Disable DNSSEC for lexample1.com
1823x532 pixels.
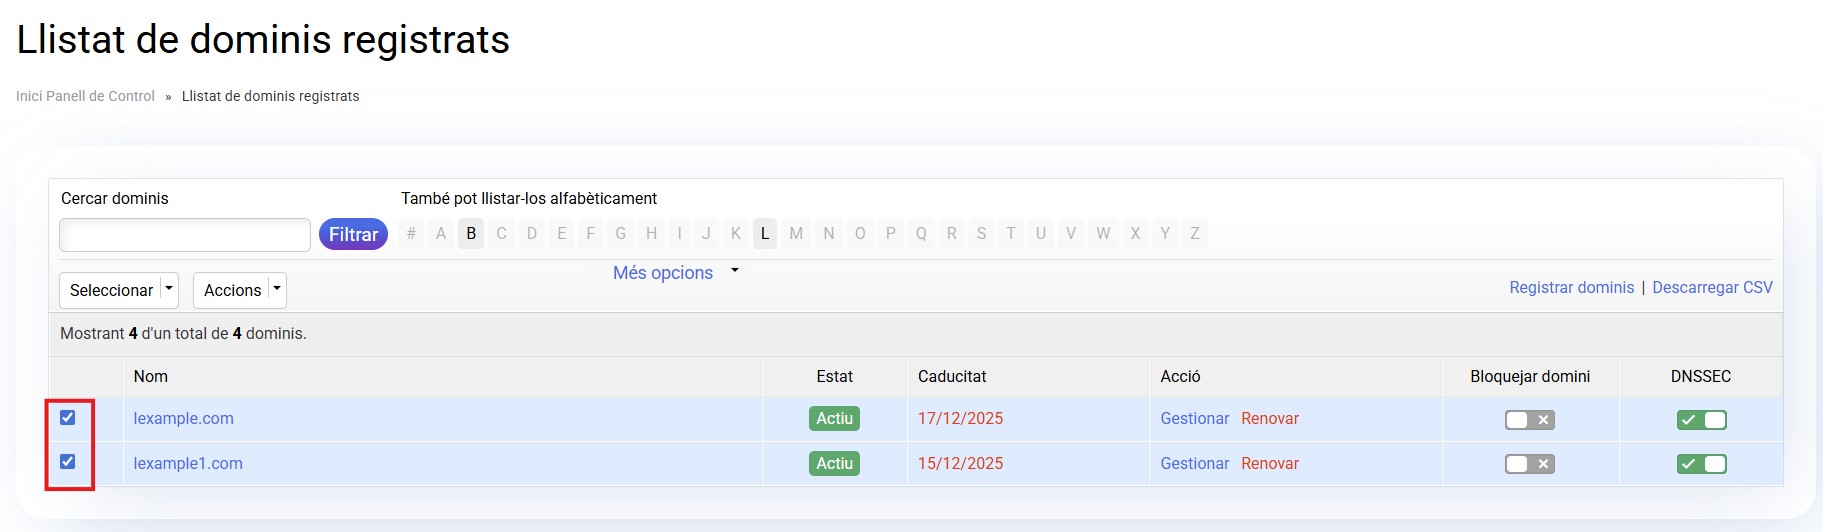pos(1701,464)
